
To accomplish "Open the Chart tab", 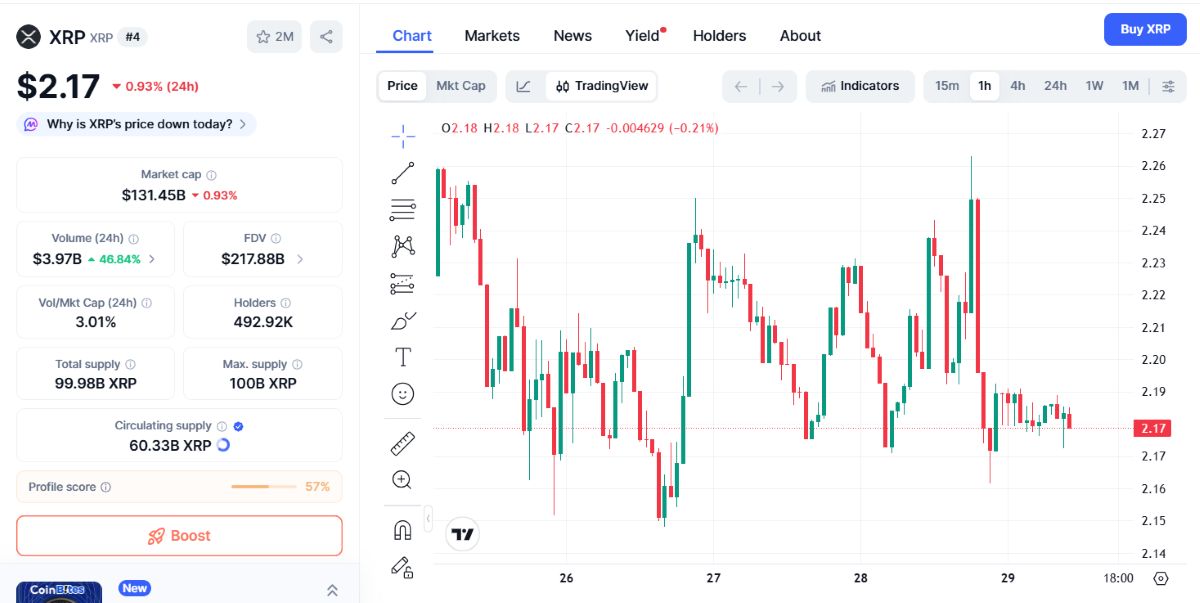I will click(x=412, y=36).
